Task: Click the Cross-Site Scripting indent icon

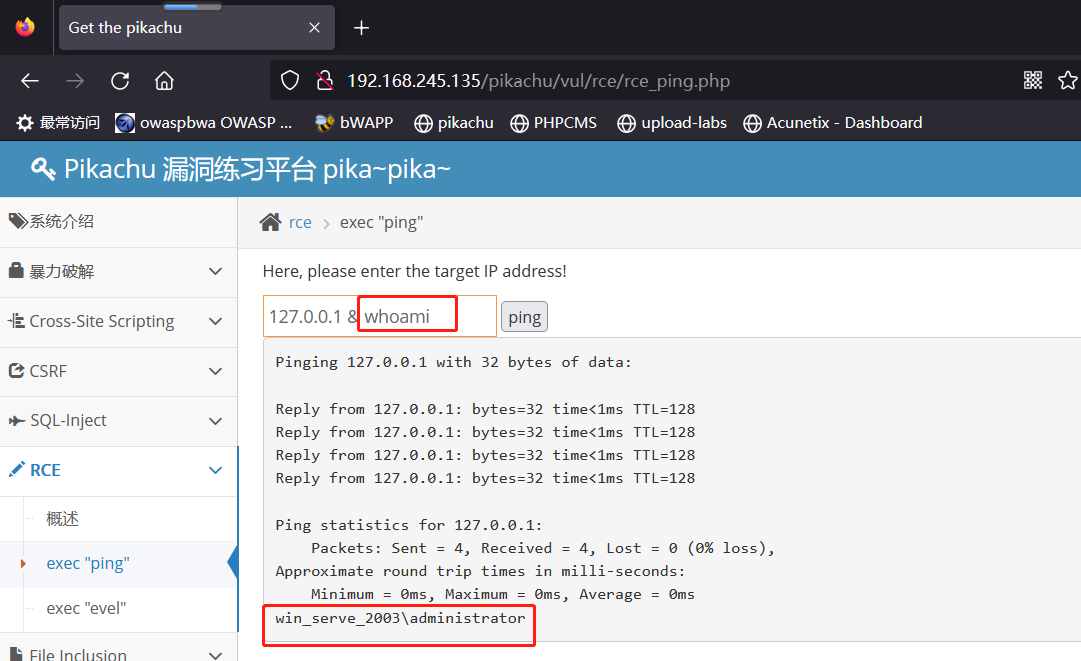Action: coord(16,321)
